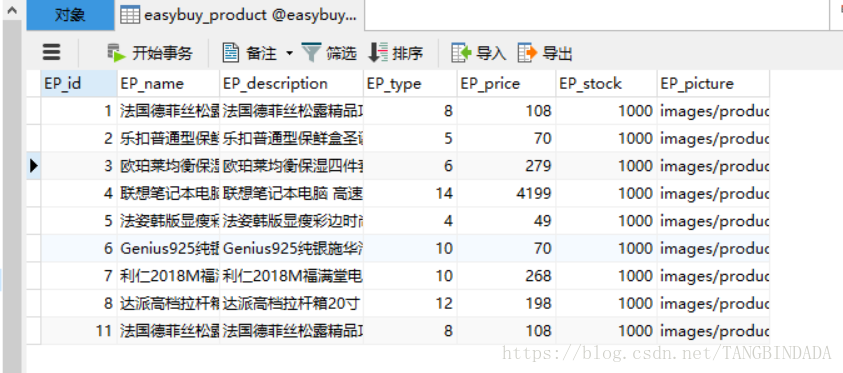Select the EP_type cell 4
This screenshot has width=843, height=373.
(x=410, y=220)
